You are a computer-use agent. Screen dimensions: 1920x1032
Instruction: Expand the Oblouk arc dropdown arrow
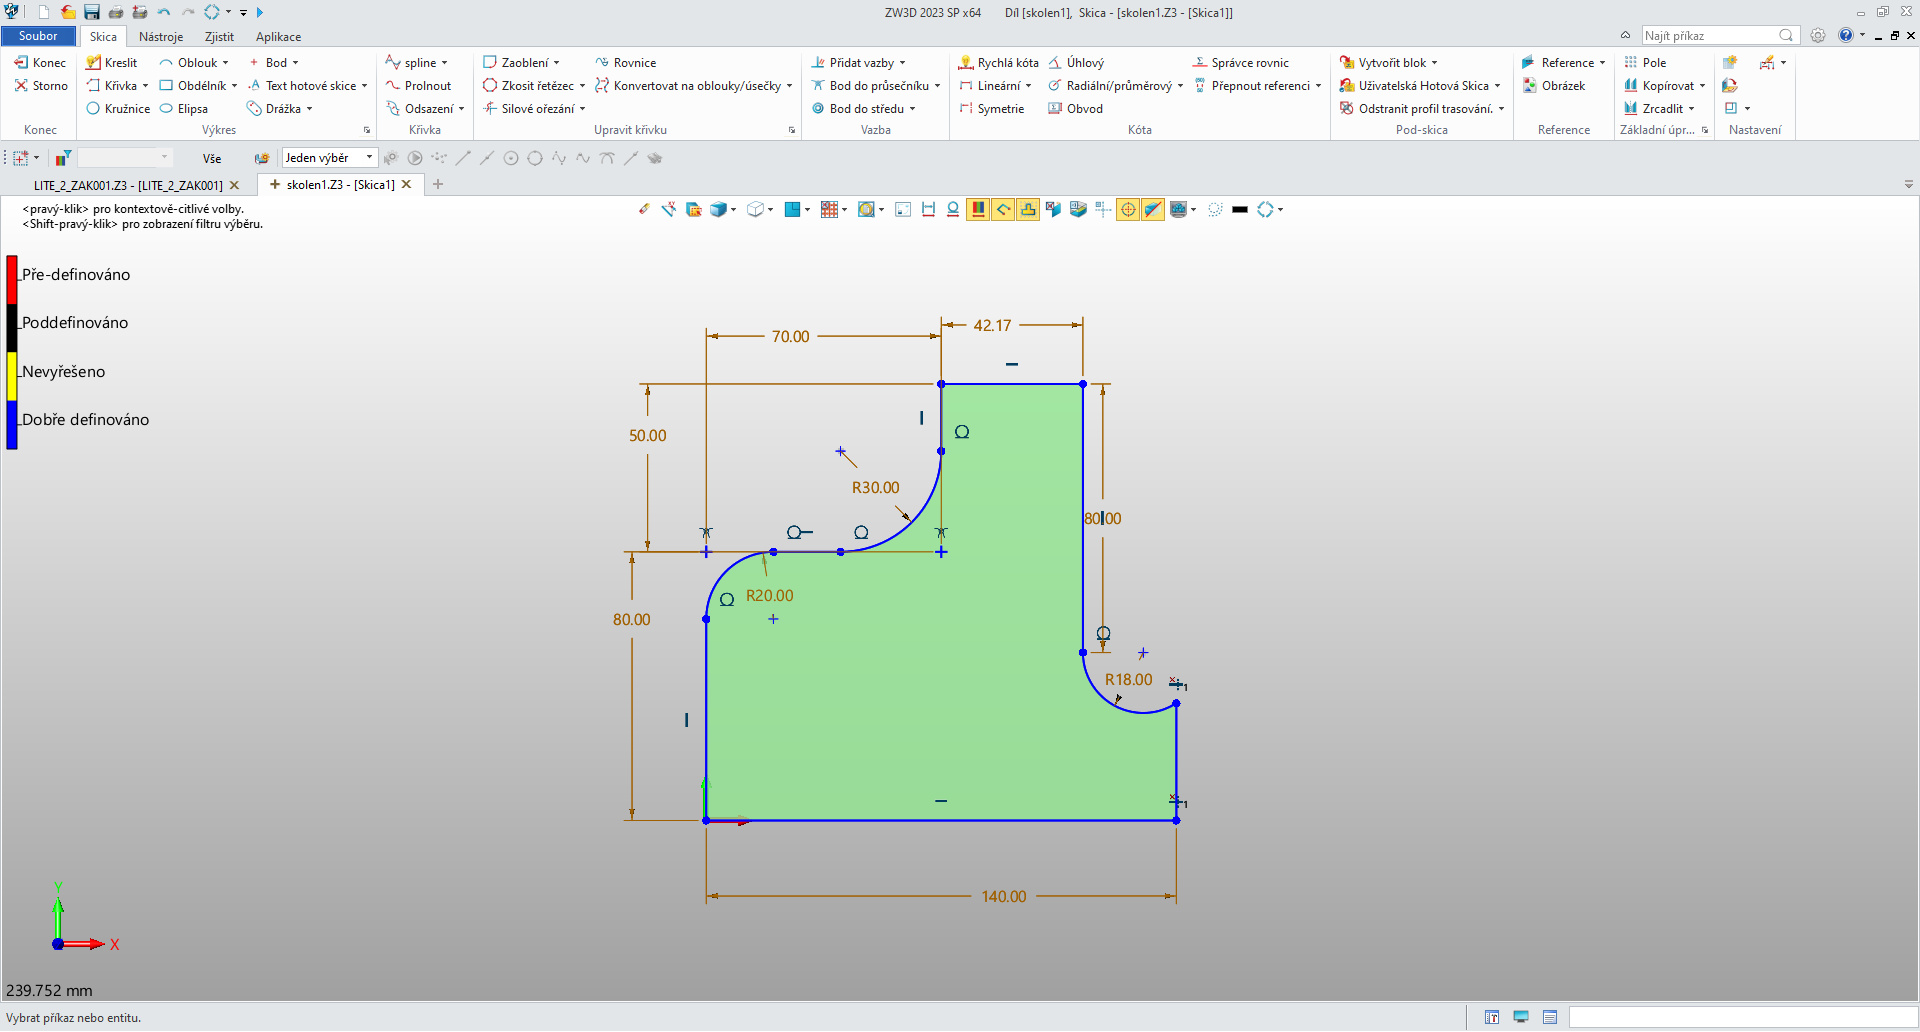tap(225, 63)
